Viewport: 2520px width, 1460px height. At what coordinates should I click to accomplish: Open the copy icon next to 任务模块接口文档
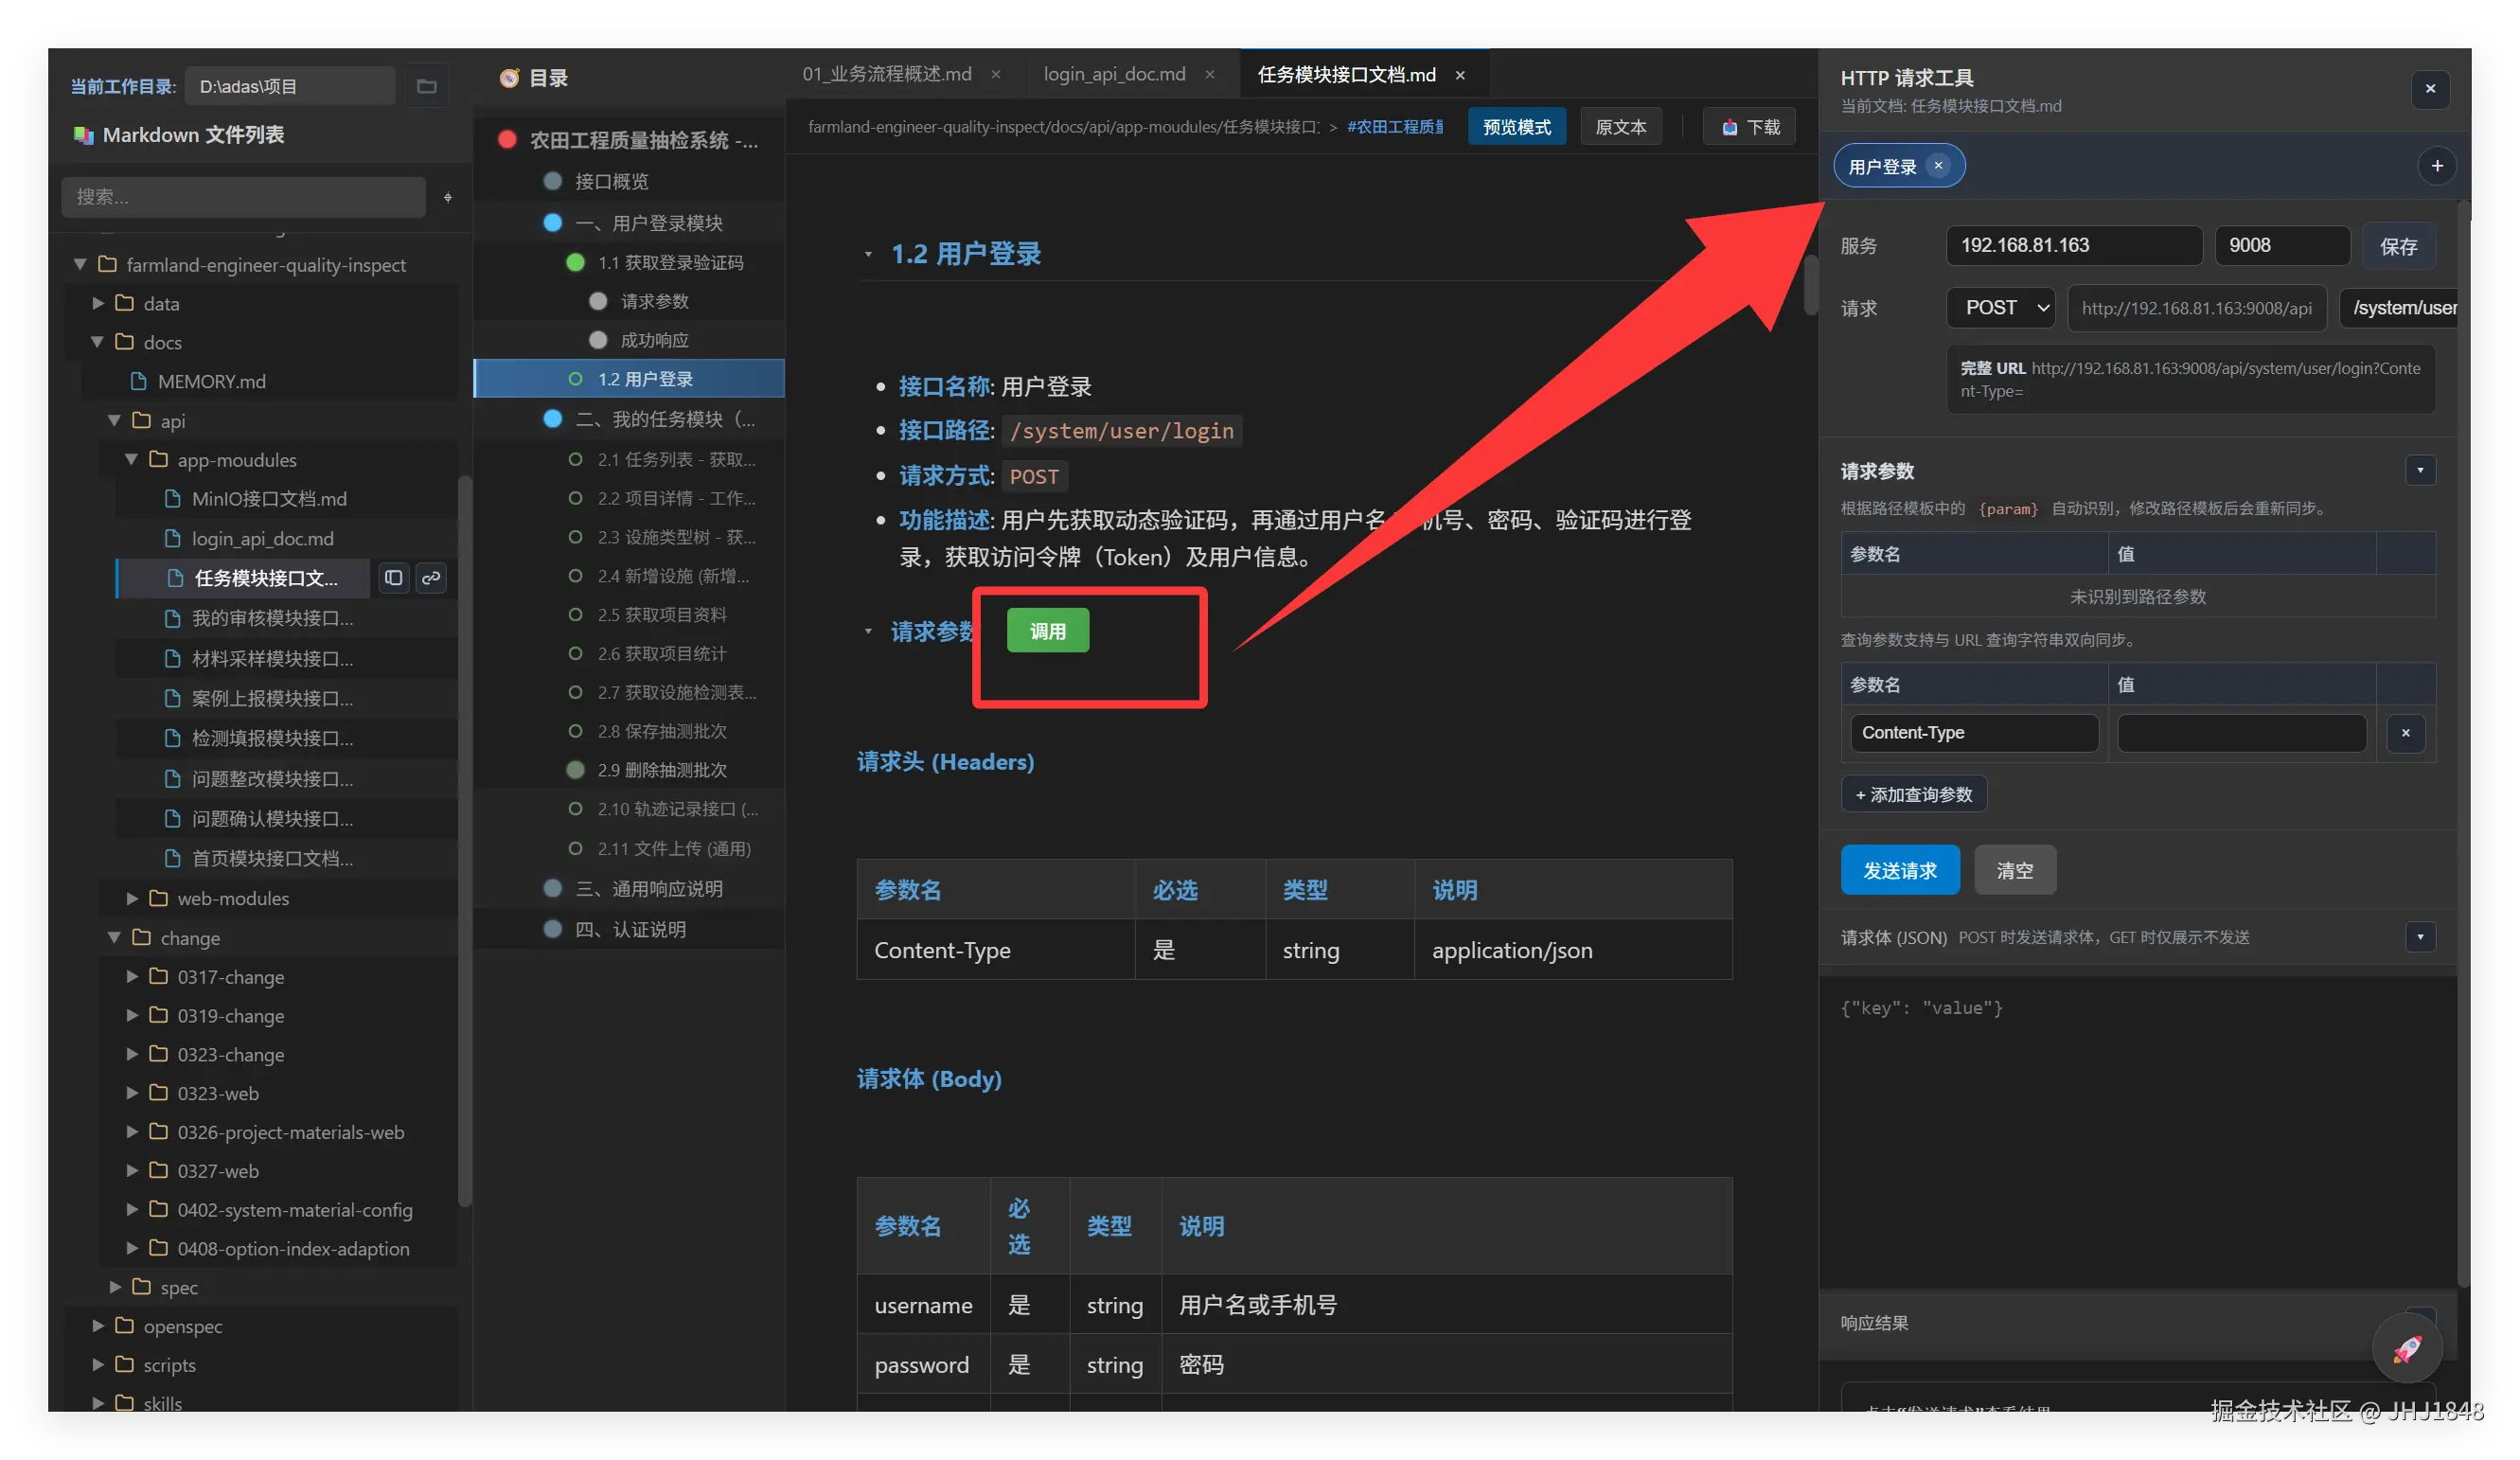(x=392, y=578)
